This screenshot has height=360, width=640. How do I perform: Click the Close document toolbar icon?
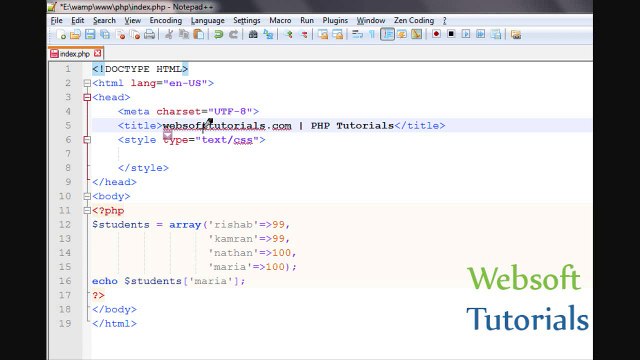point(120,35)
